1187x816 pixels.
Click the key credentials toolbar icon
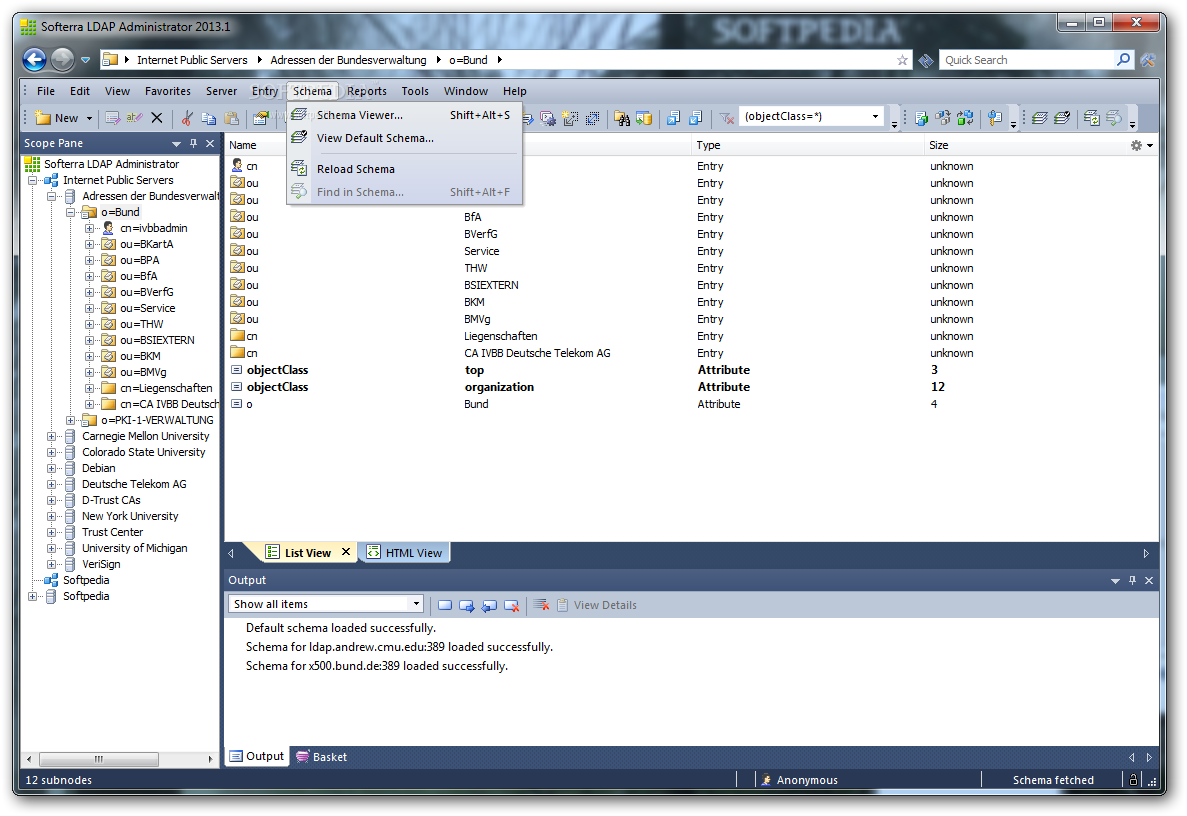coord(994,117)
